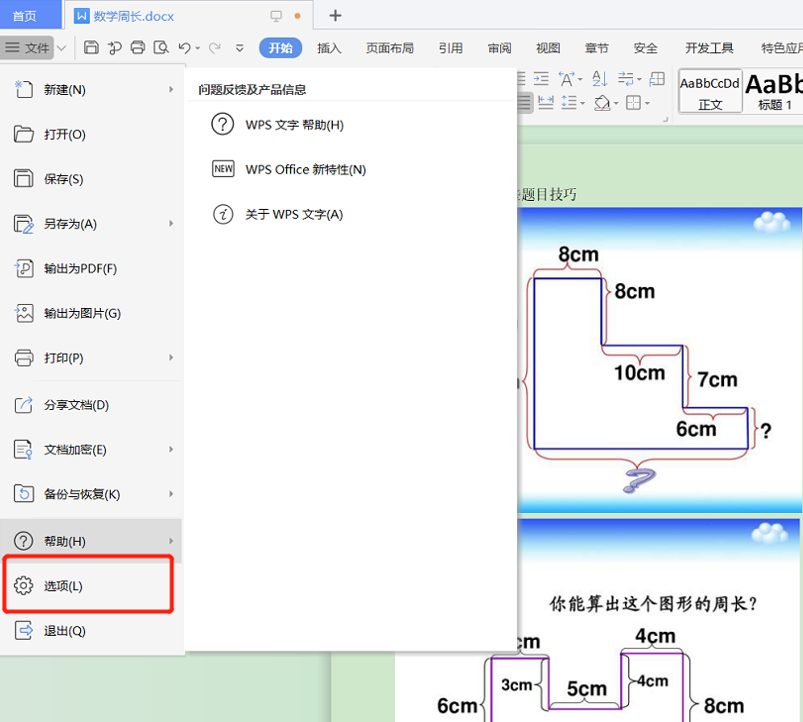This screenshot has height=722, width=803.
Task: Open the borders dropdown arrow
Action: (x=648, y=104)
